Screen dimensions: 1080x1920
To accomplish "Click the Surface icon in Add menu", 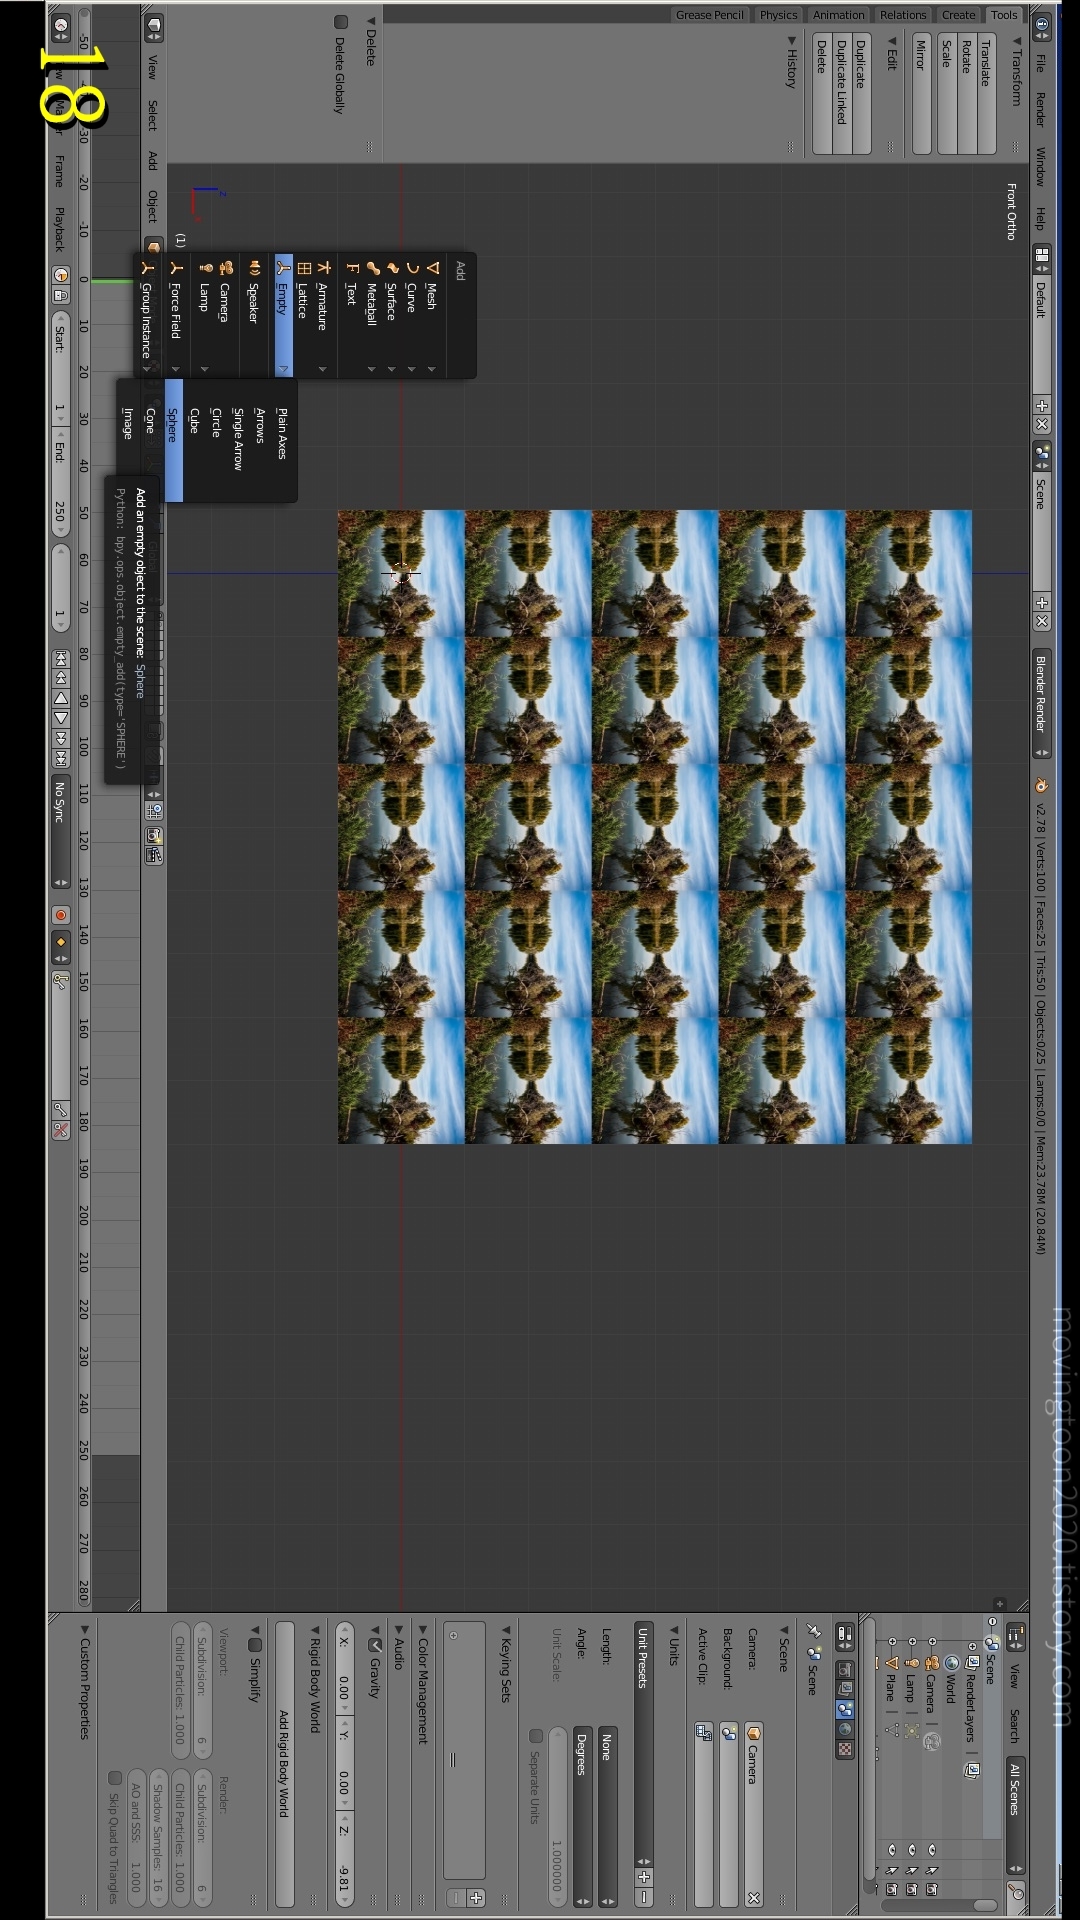I will pos(392,268).
